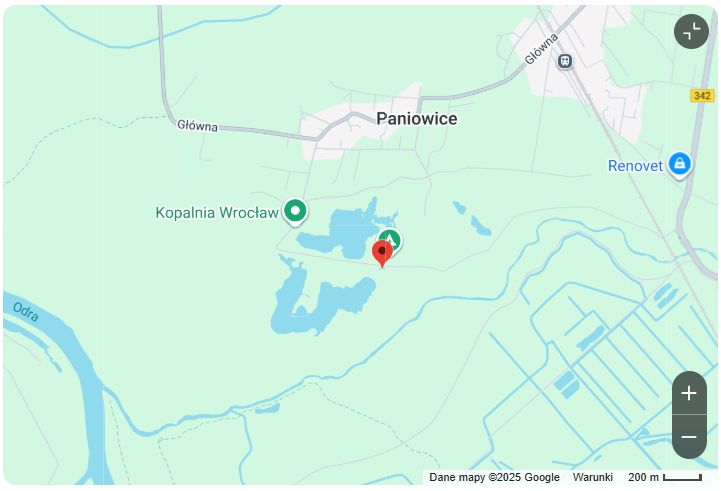
Task: Open the green campground marker
Action: tap(391, 238)
